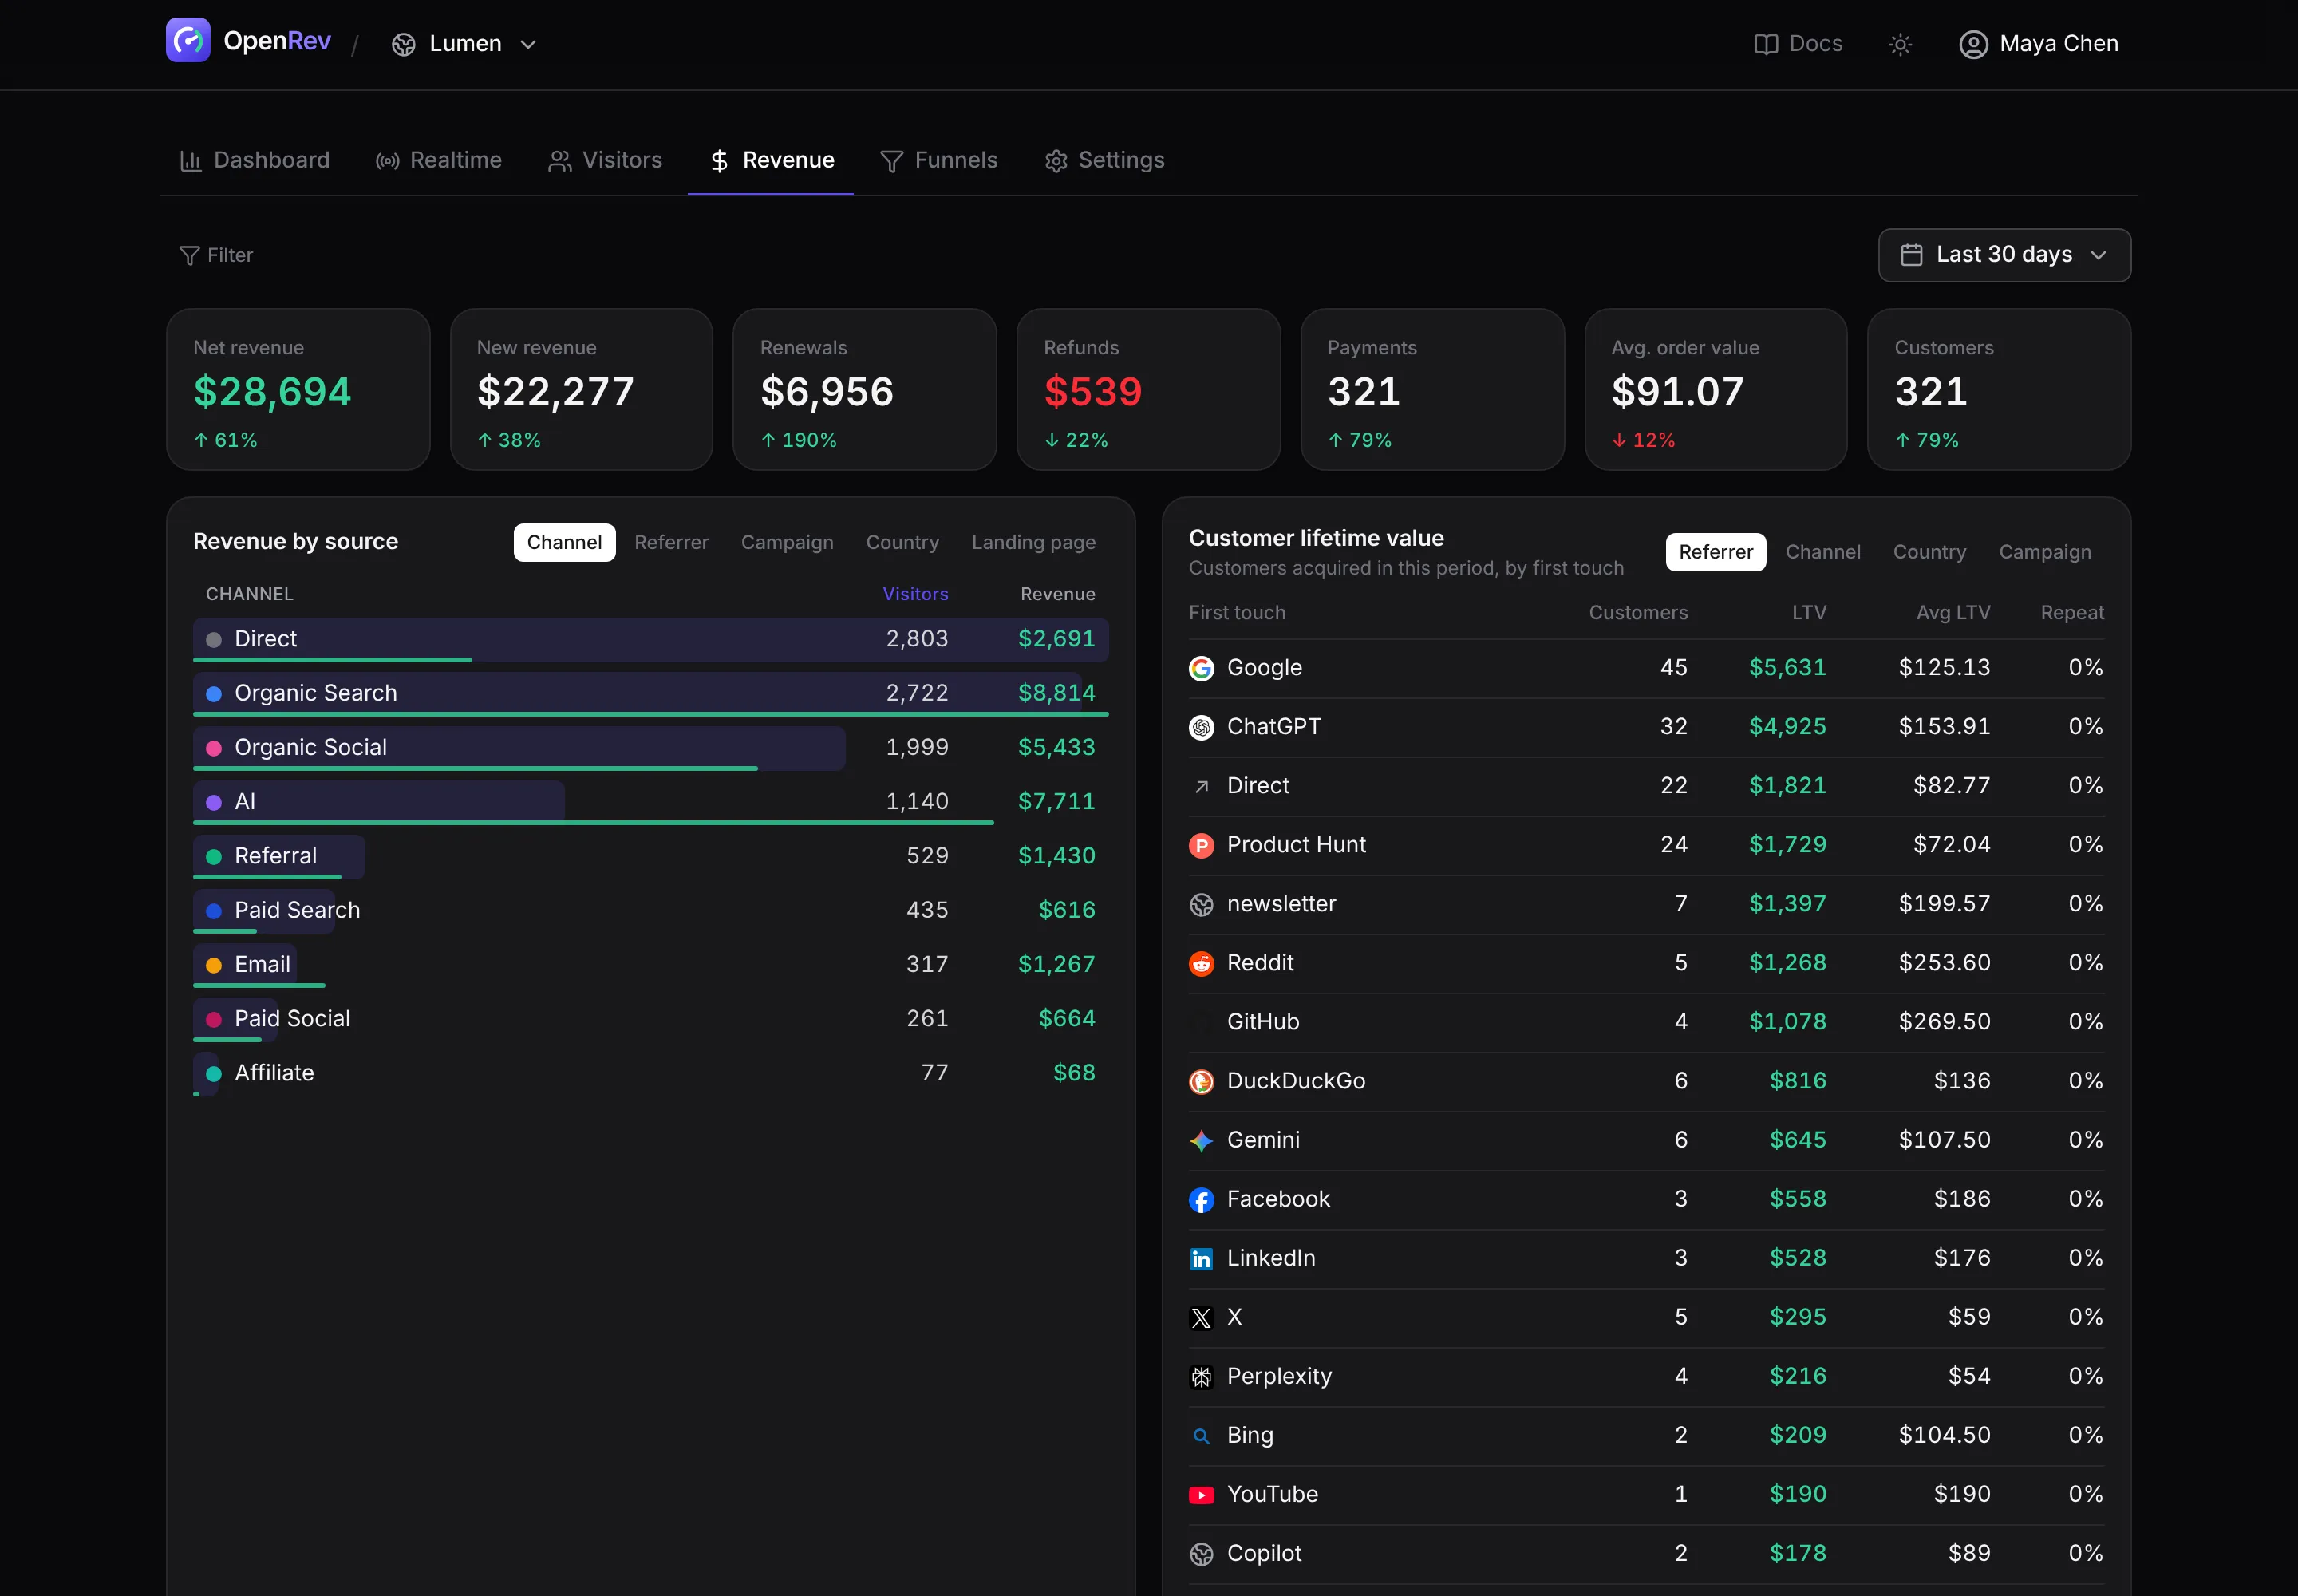Click the Direct arrow icon in LTV table

pos(1201,787)
